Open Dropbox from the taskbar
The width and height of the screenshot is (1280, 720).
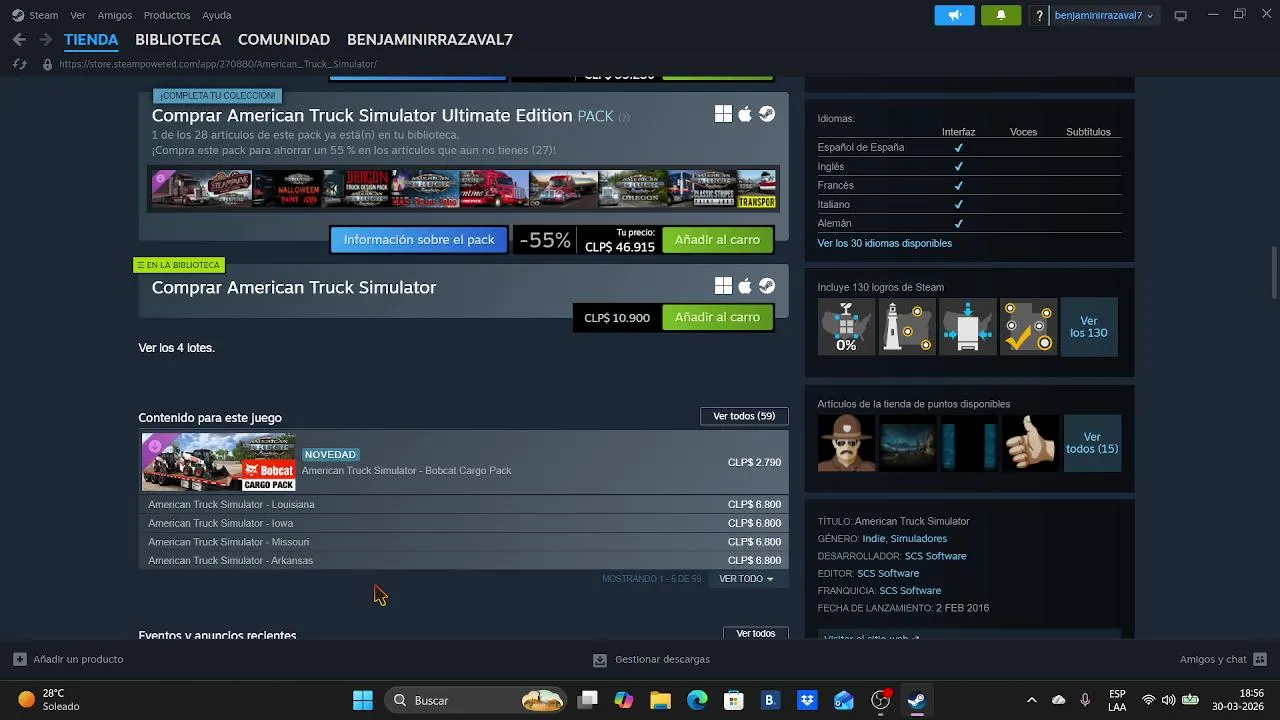pyautogui.click(x=807, y=700)
